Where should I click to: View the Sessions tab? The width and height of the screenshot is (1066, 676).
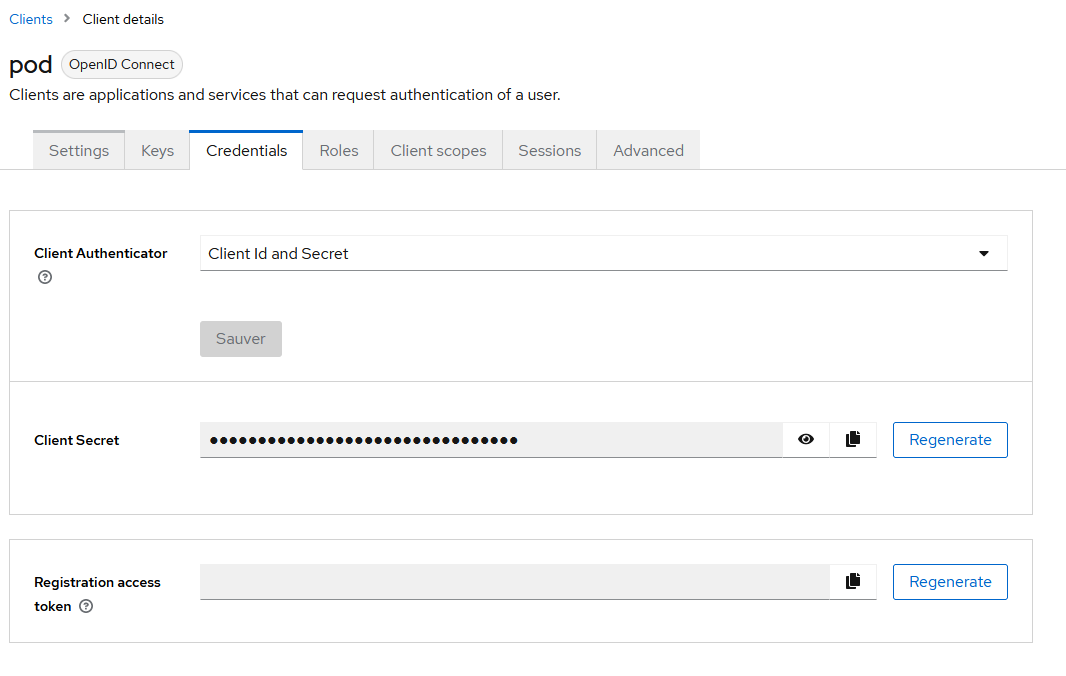pos(549,151)
